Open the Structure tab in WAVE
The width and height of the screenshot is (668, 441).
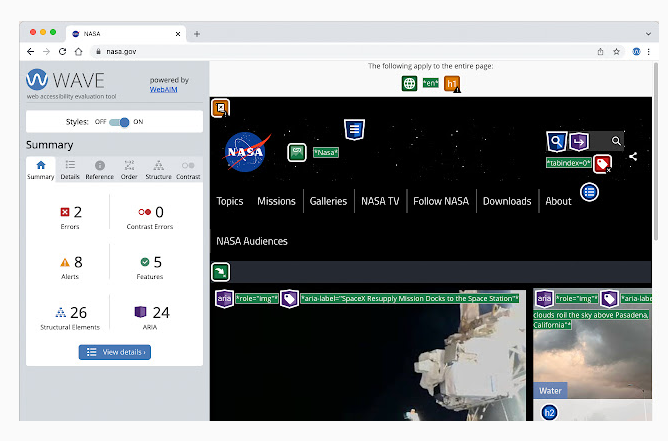point(158,170)
